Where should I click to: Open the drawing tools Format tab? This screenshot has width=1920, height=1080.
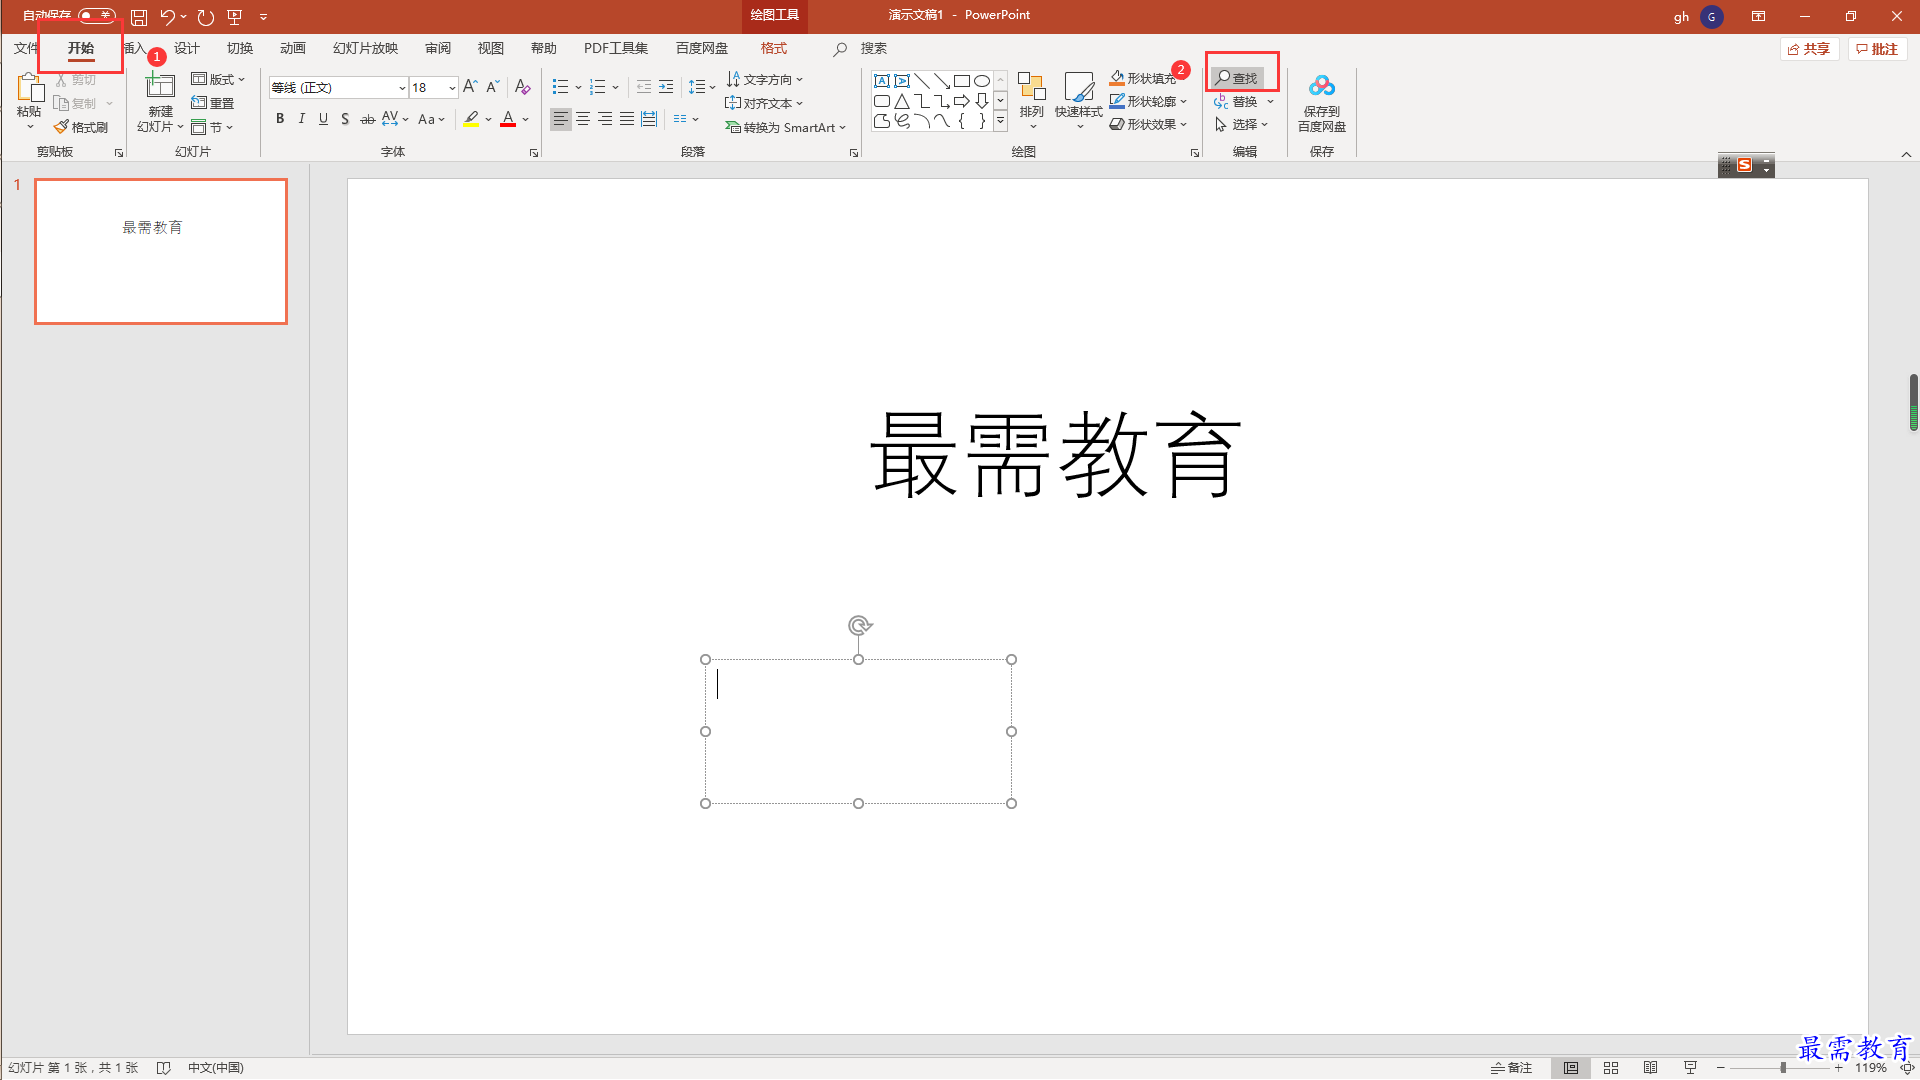tap(774, 48)
